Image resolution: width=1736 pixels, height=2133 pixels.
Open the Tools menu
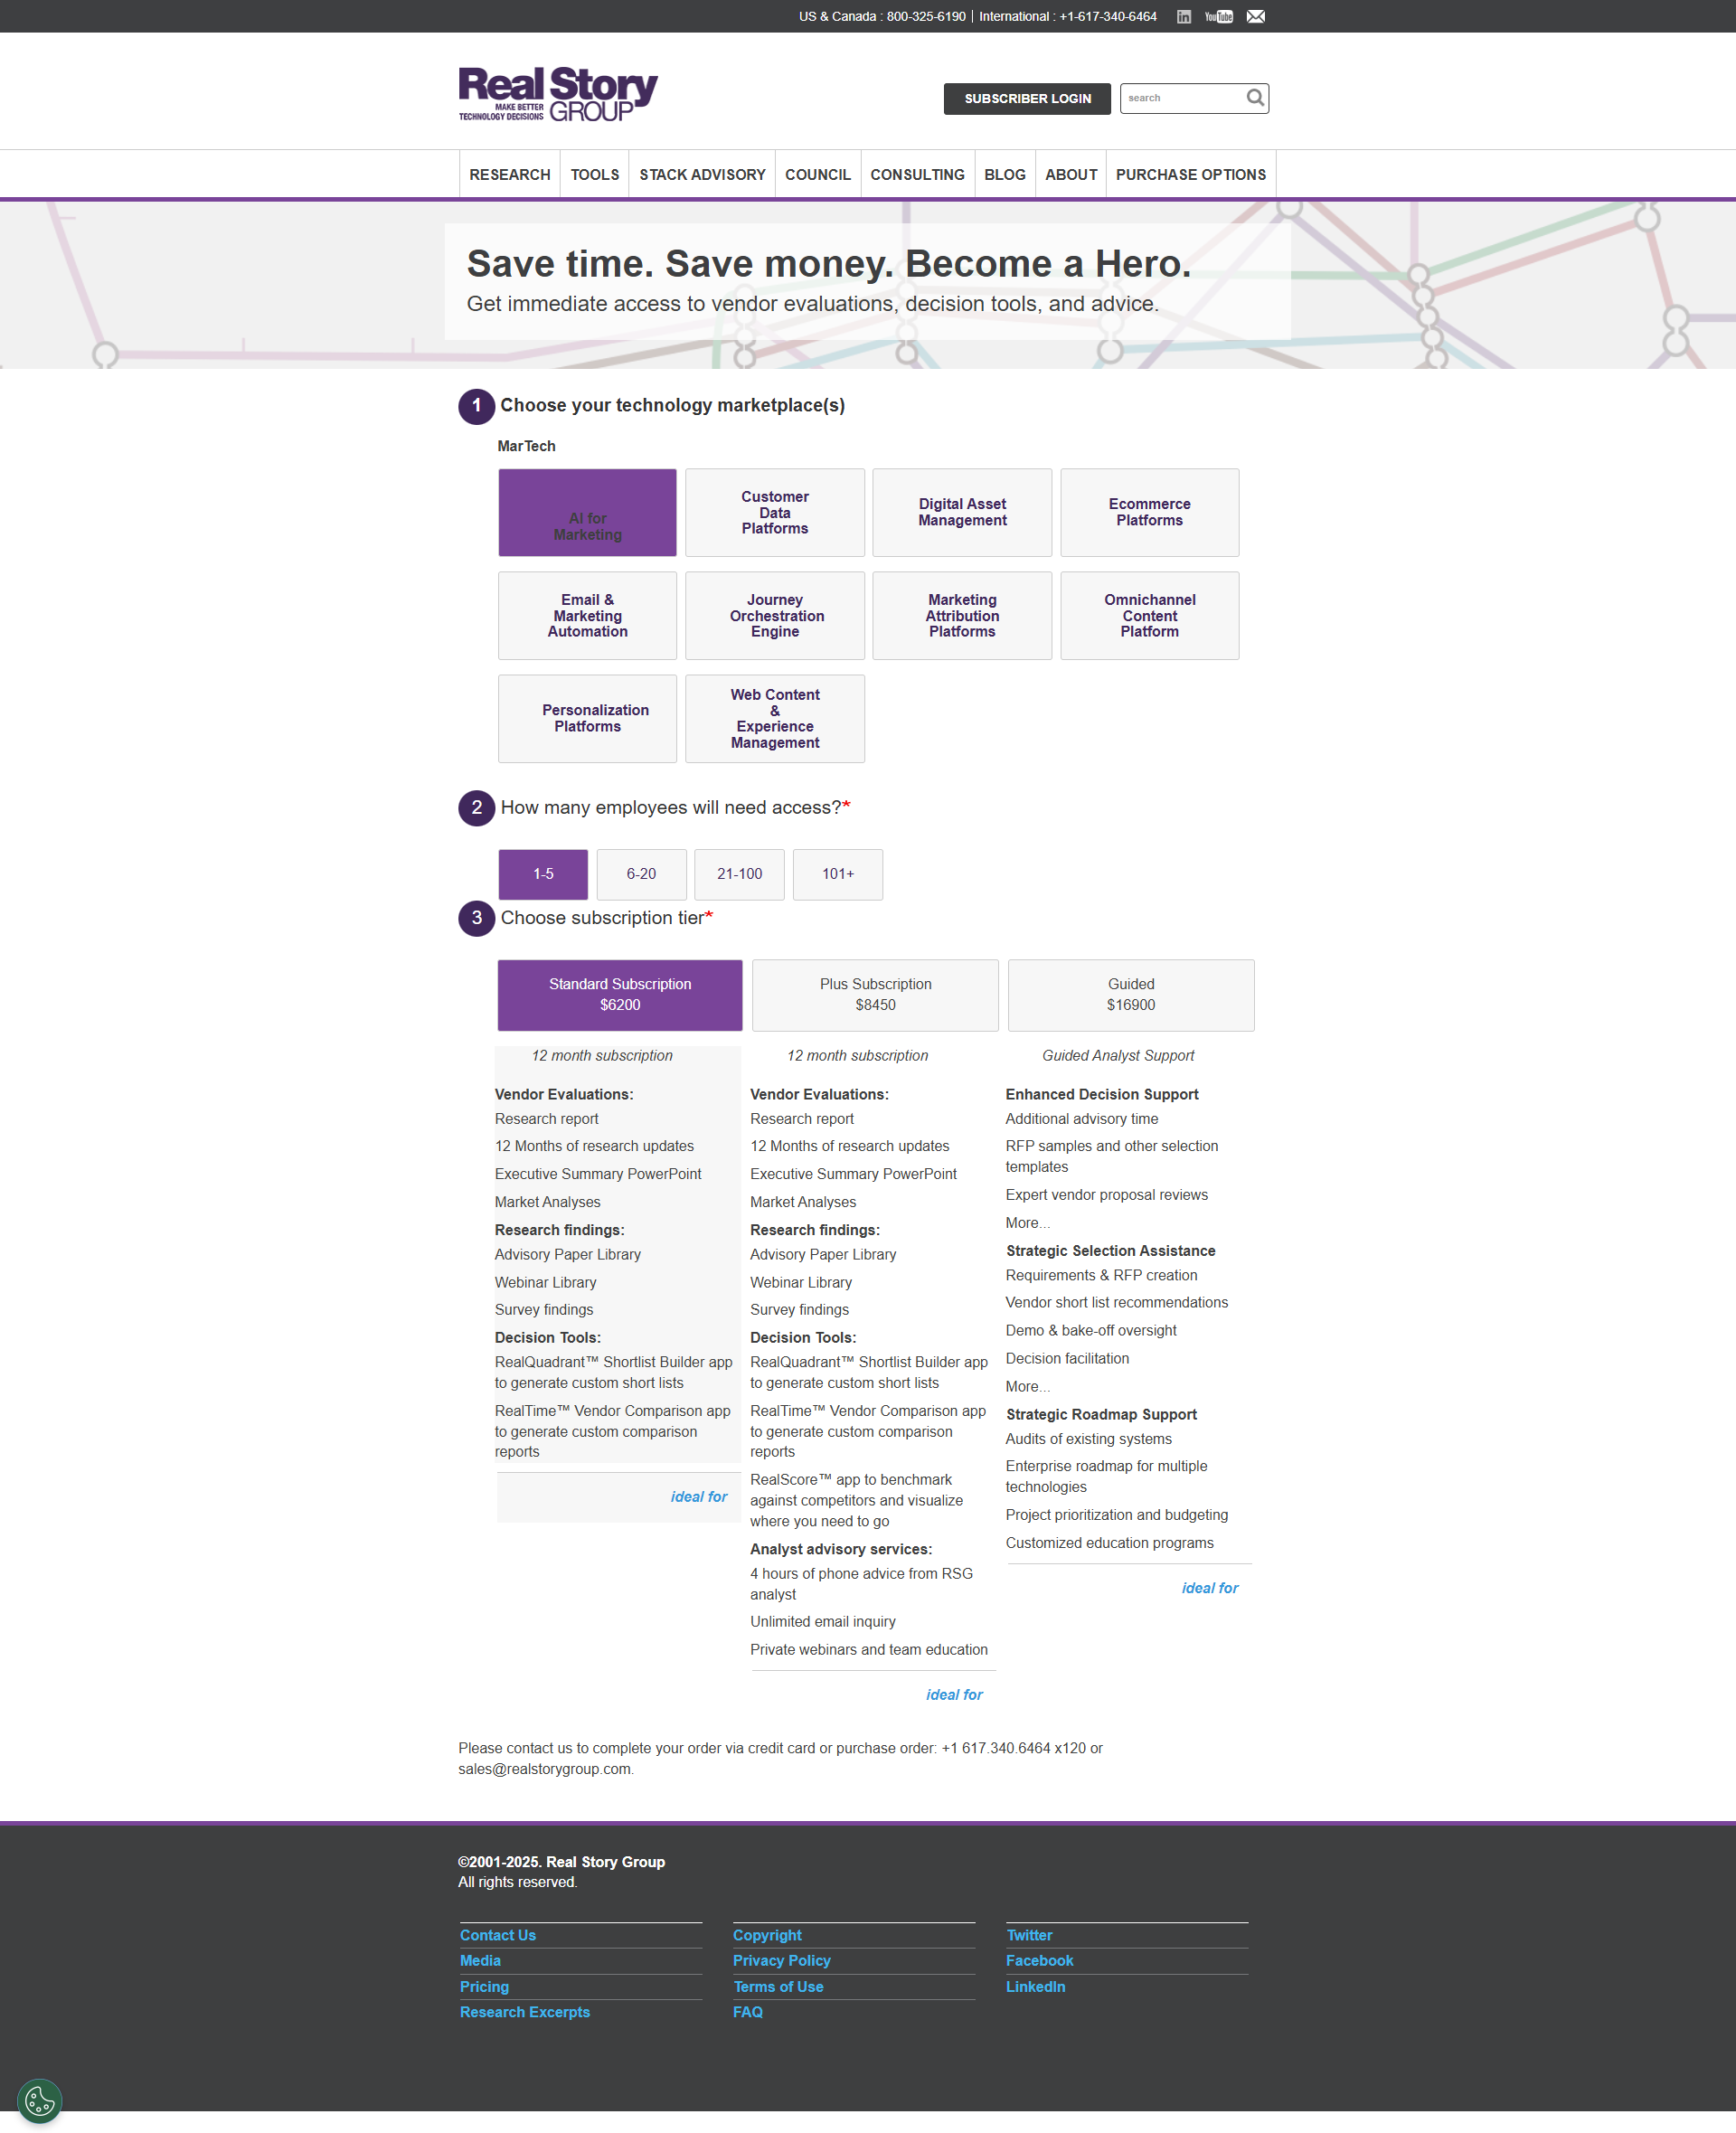coord(595,175)
